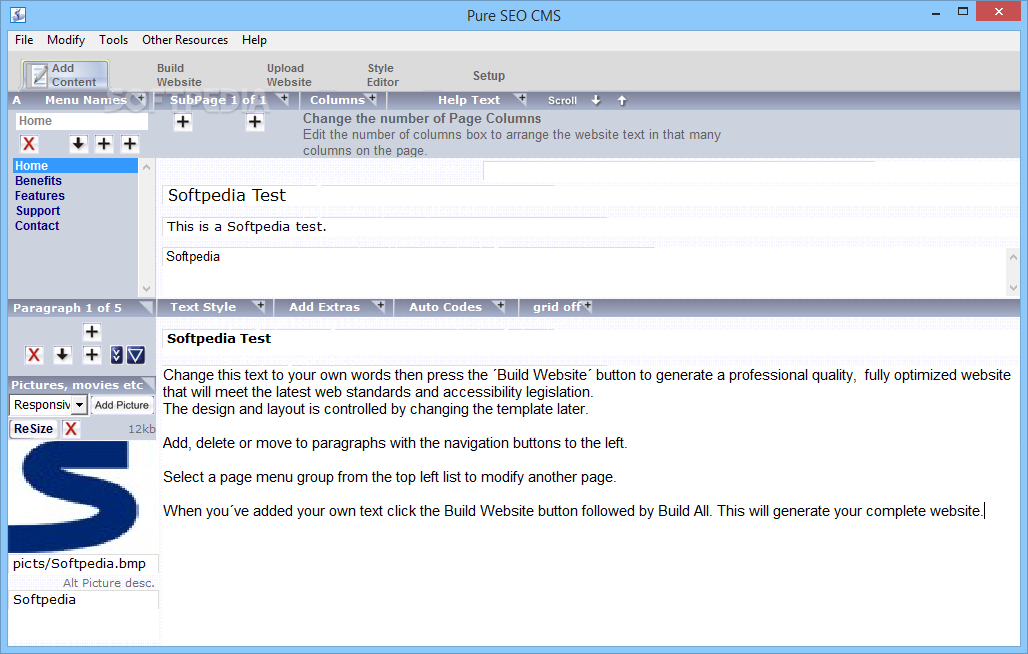Delete menu page with red X under Home field

click(28, 144)
